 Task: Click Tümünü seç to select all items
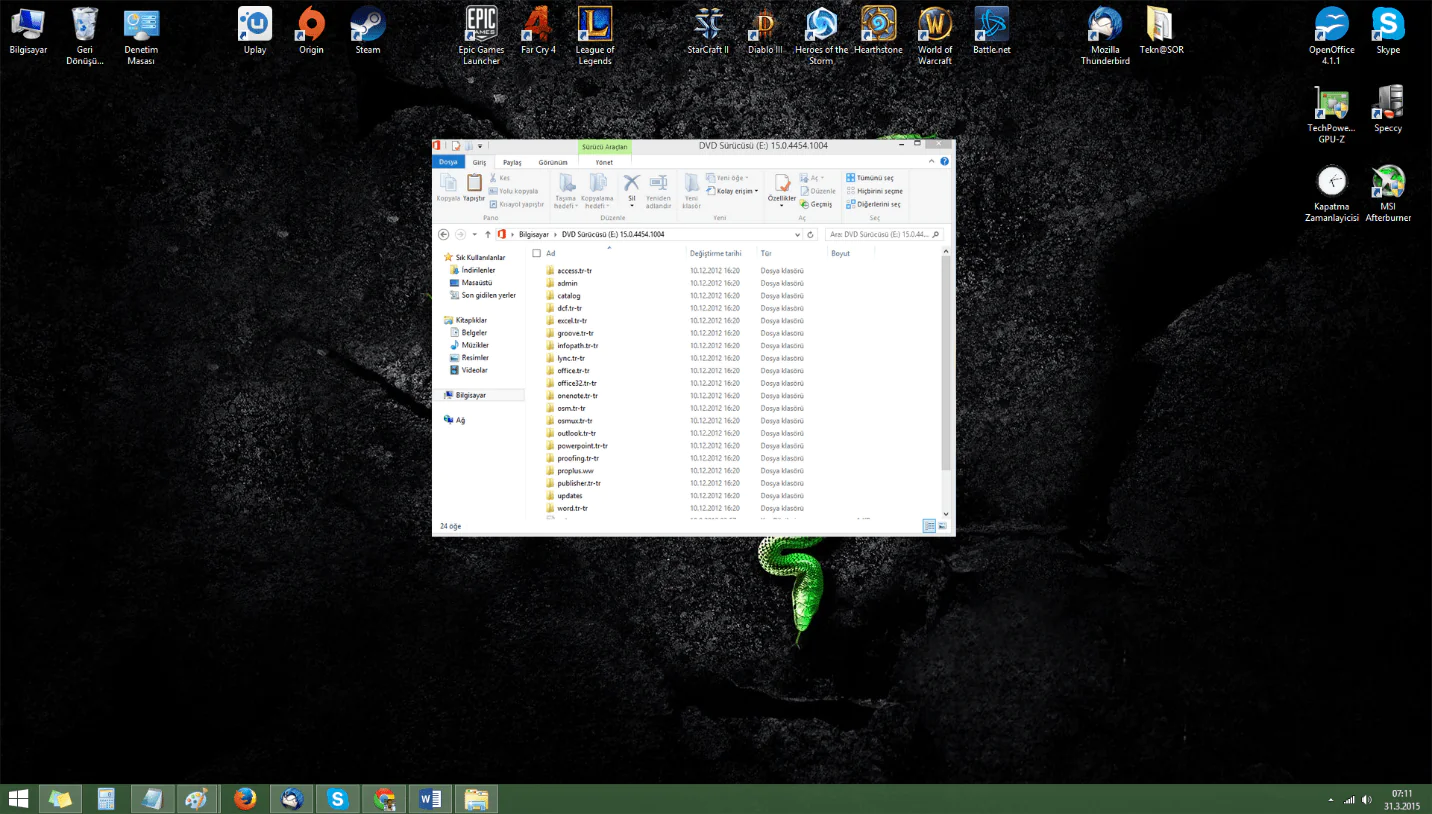coord(875,176)
